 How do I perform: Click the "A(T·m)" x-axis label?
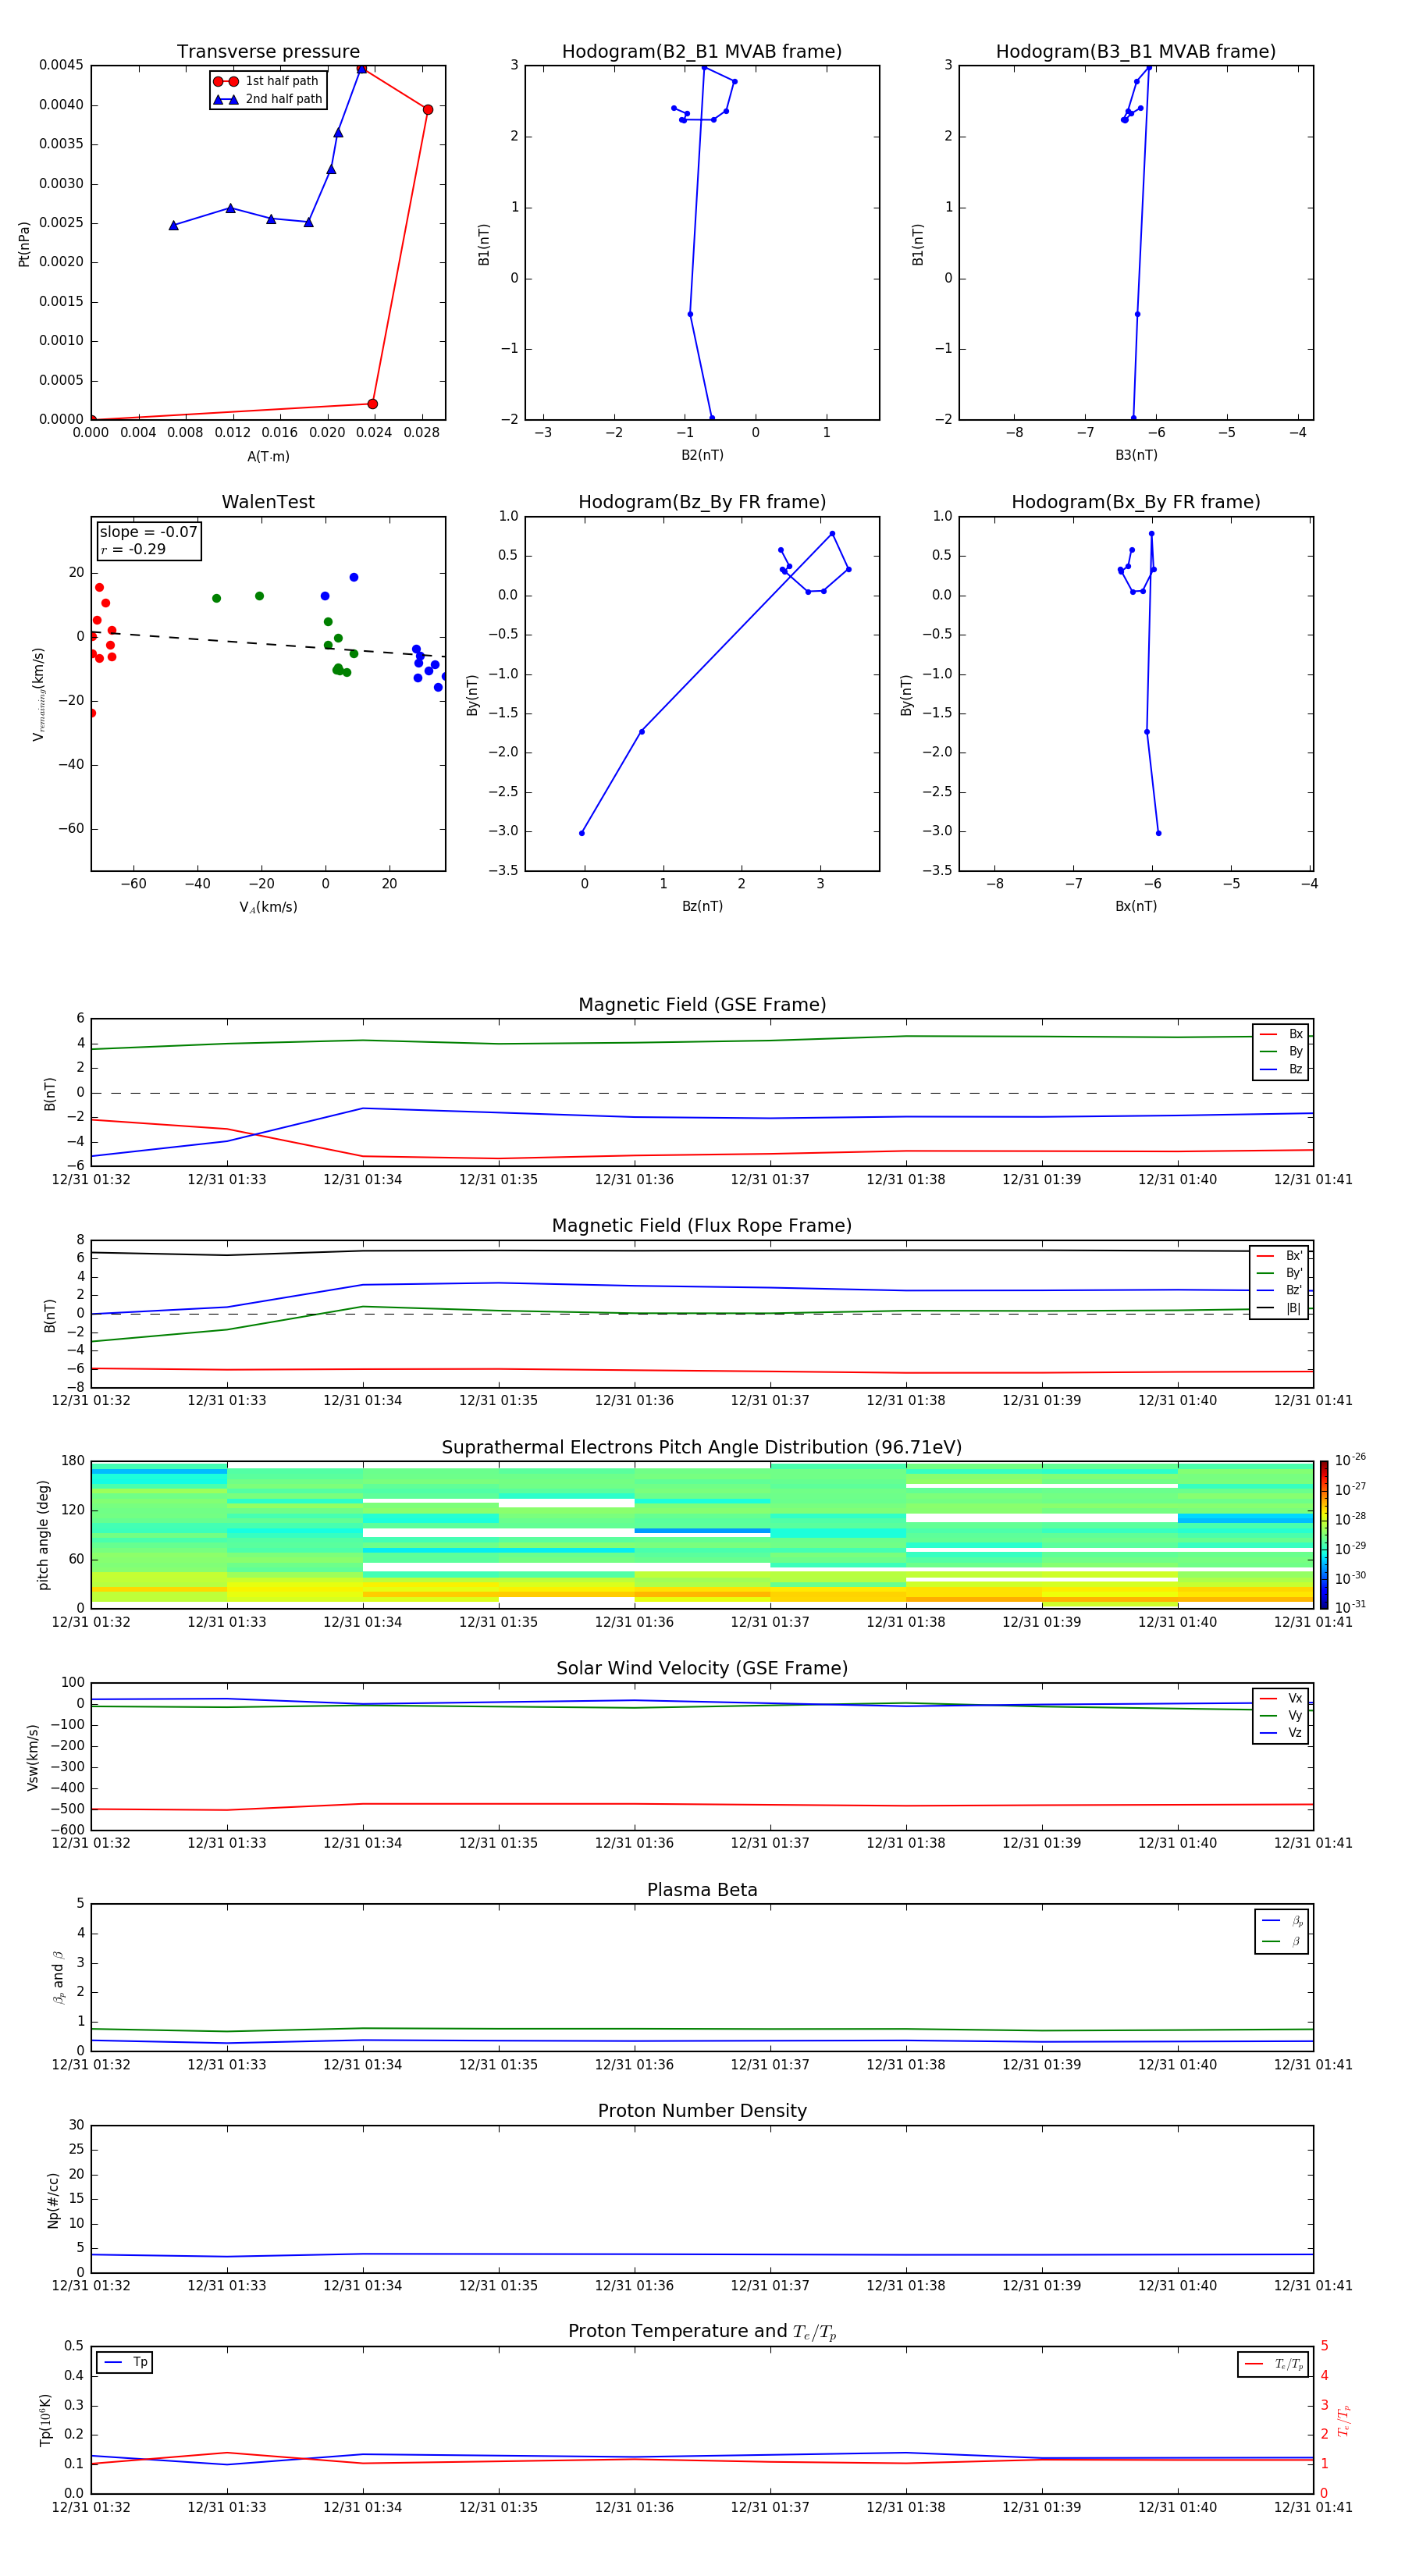268,457
